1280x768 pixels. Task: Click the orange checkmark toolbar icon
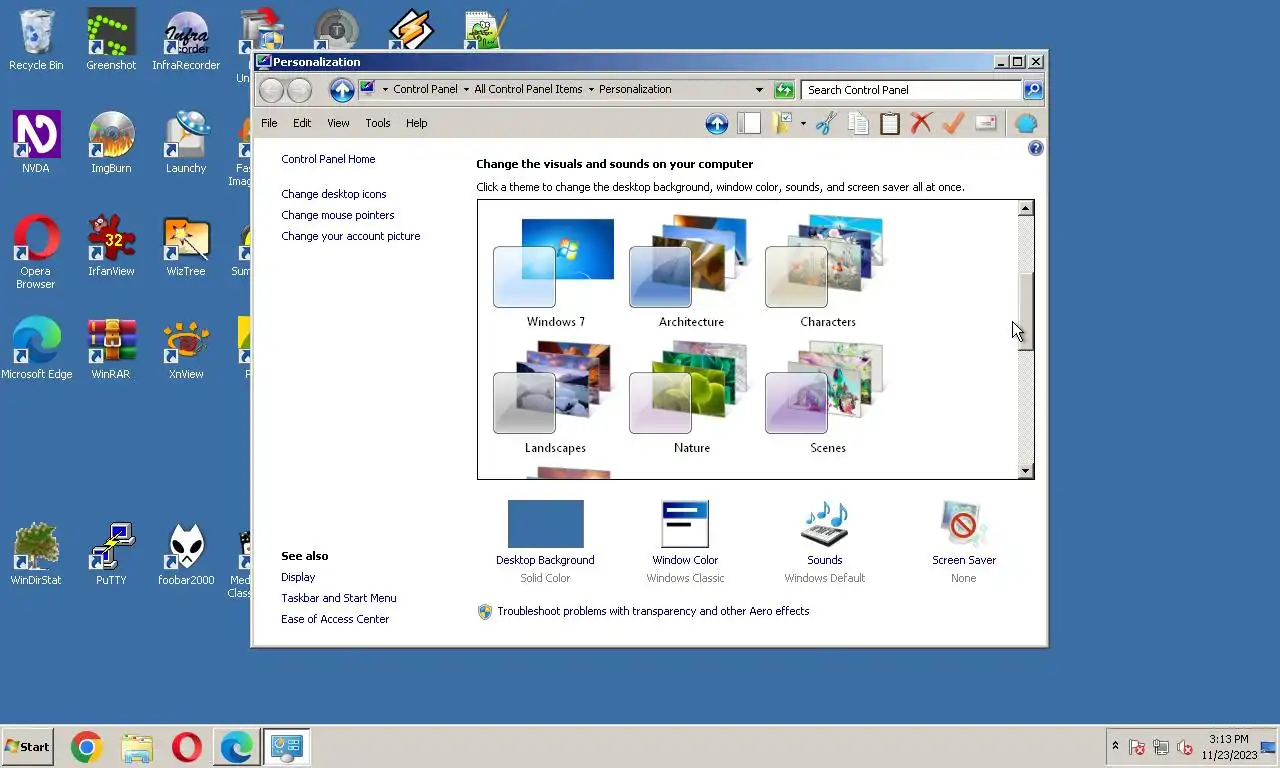(x=953, y=123)
